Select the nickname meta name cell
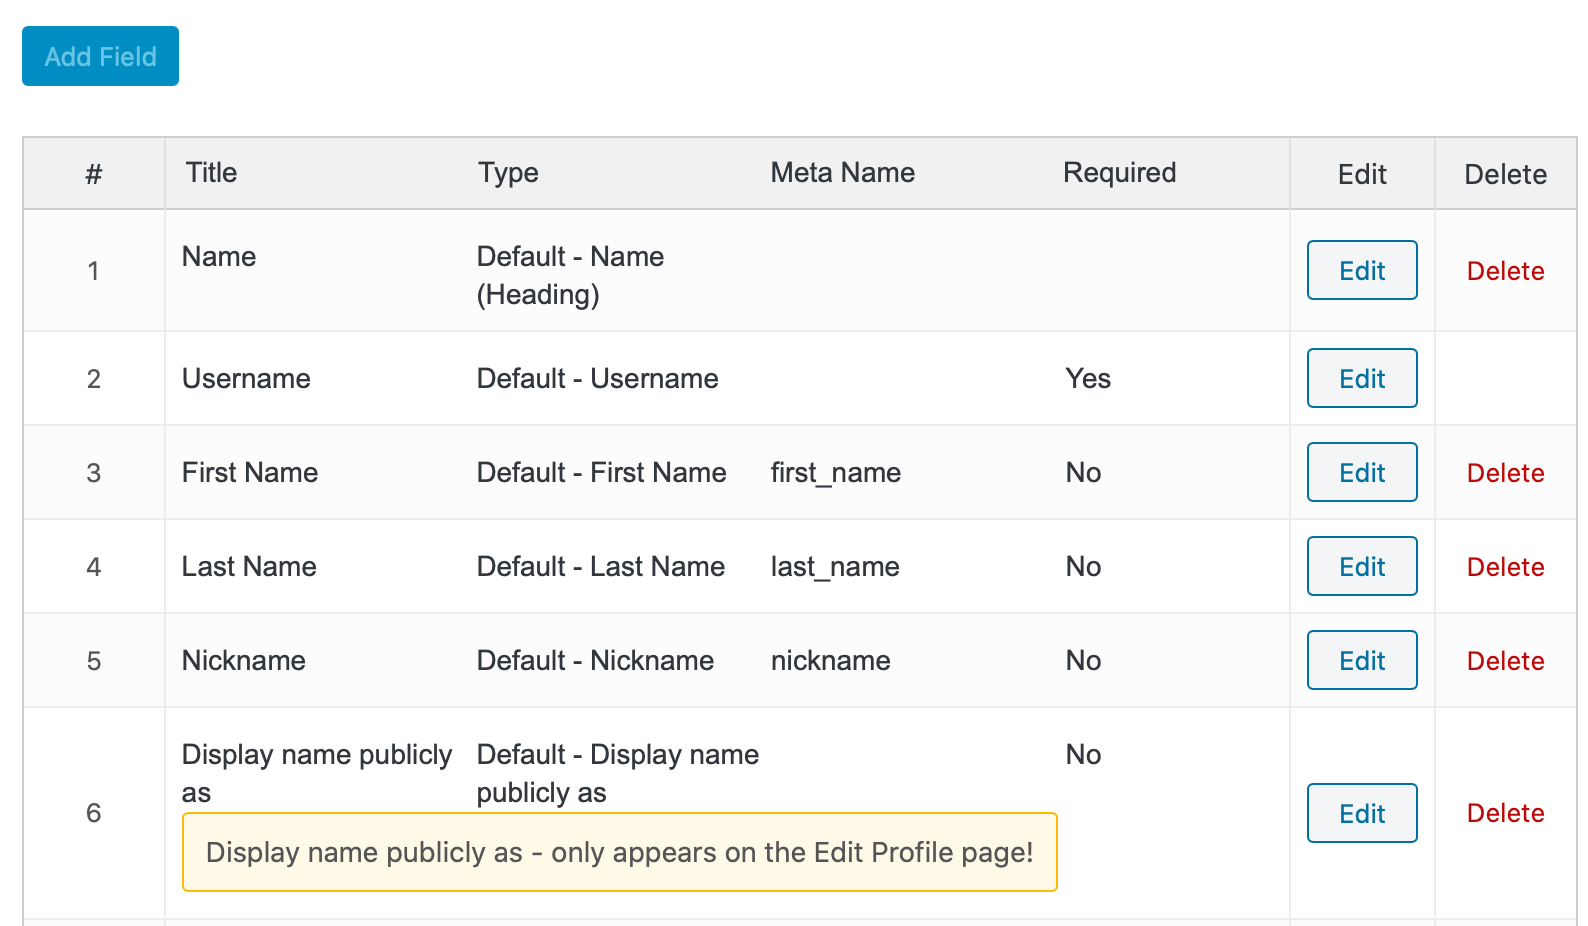The image size is (1588, 926). 830,660
